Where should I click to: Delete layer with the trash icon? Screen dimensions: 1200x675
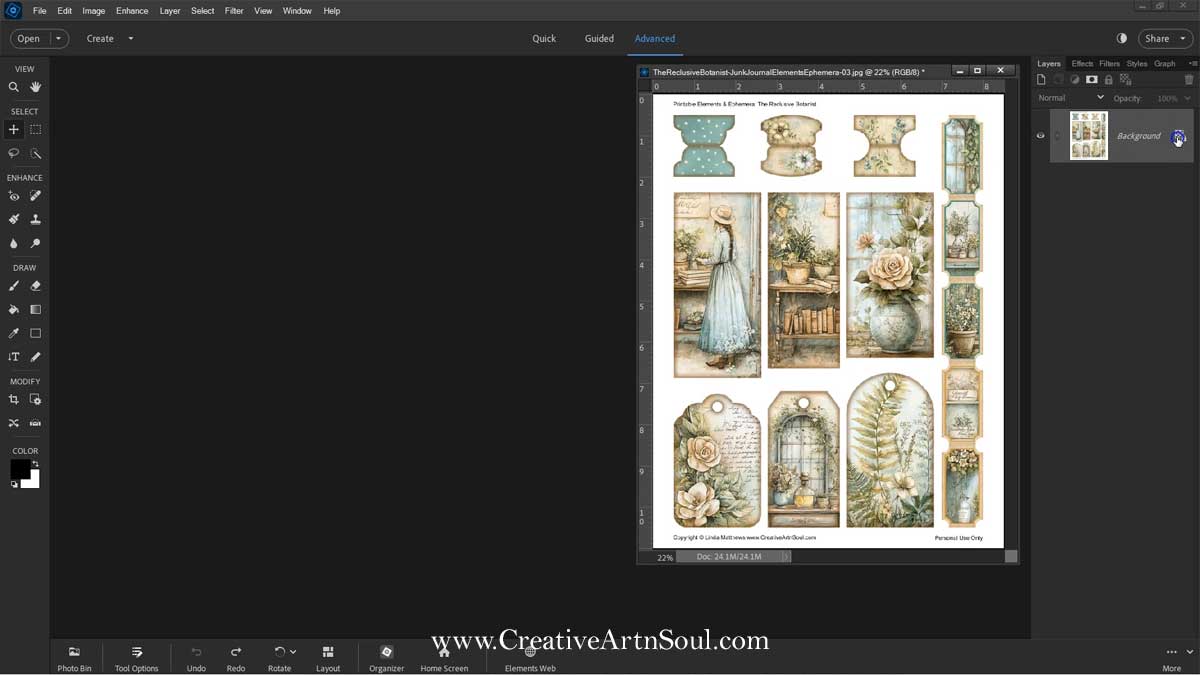coord(1189,80)
